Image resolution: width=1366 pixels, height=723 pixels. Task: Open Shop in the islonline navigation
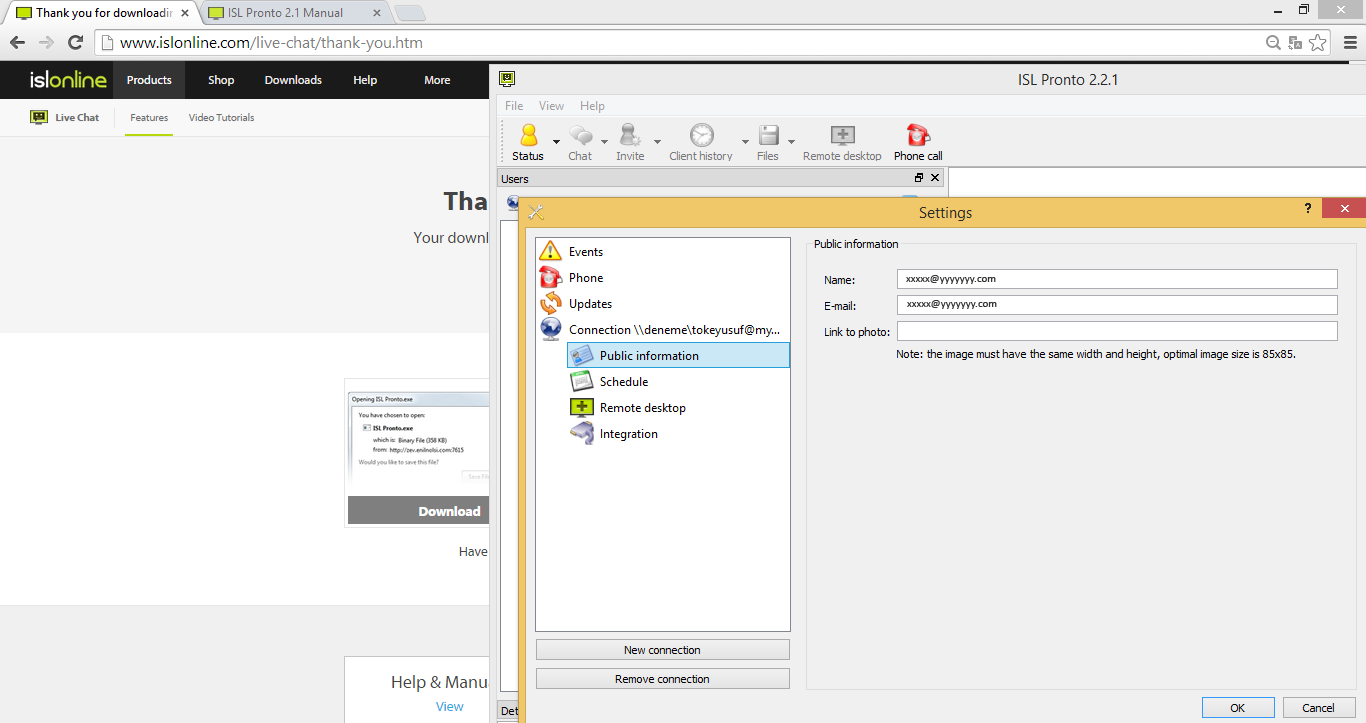click(221, 80)
